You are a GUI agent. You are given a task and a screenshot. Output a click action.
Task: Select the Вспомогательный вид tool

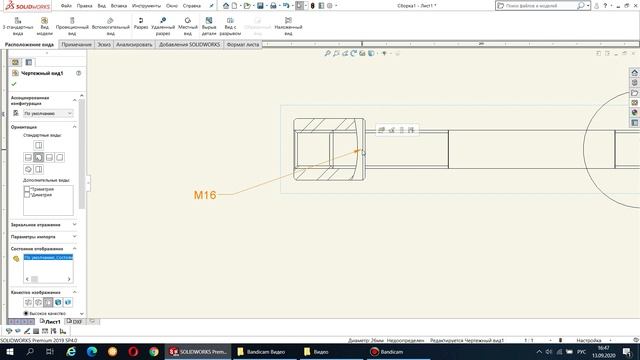pos(111,27)
